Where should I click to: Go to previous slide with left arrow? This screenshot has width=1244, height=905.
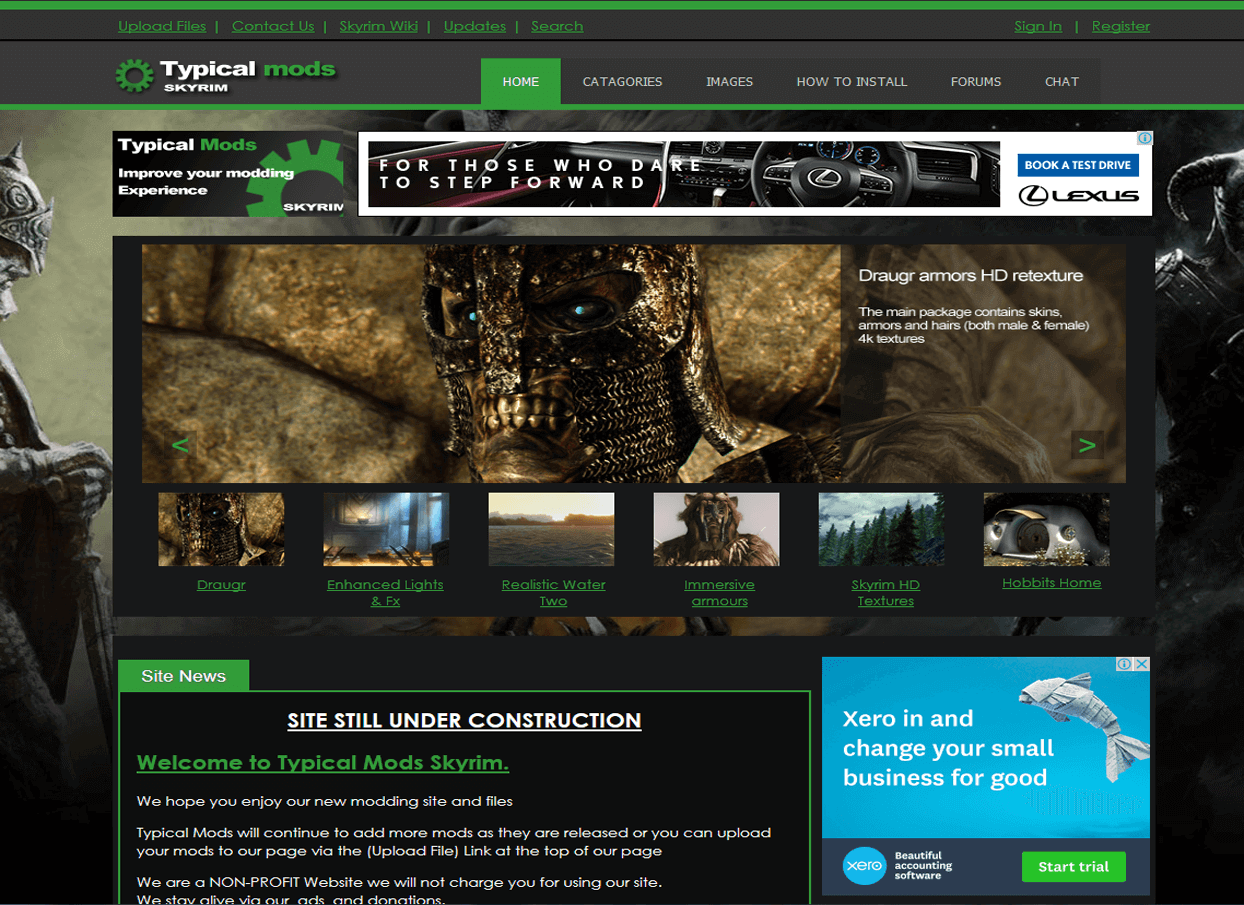tap(180, 445)
